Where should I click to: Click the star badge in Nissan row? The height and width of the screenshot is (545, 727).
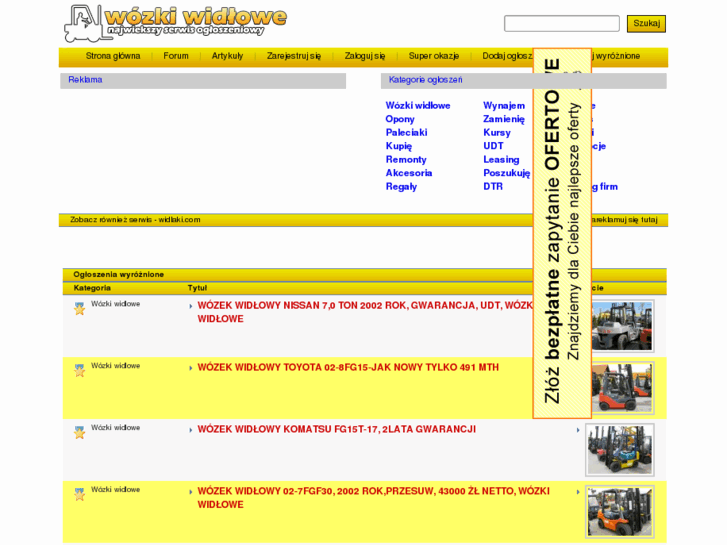(x=79, y=308)
